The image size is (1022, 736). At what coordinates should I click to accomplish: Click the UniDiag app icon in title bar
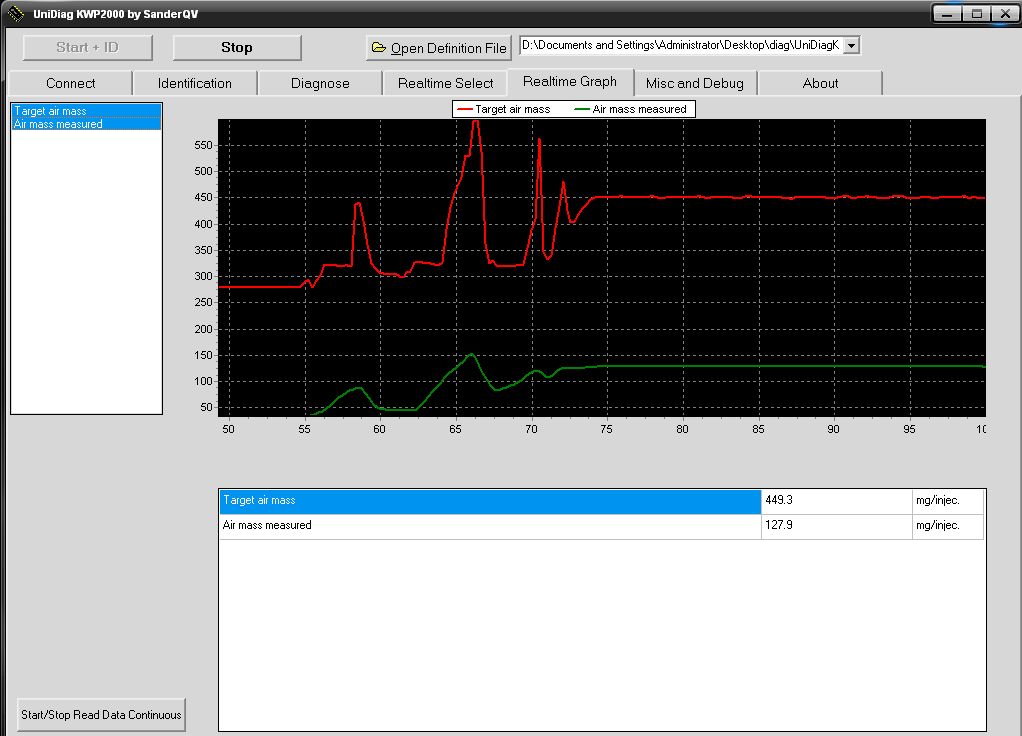(x=16, y=14)
